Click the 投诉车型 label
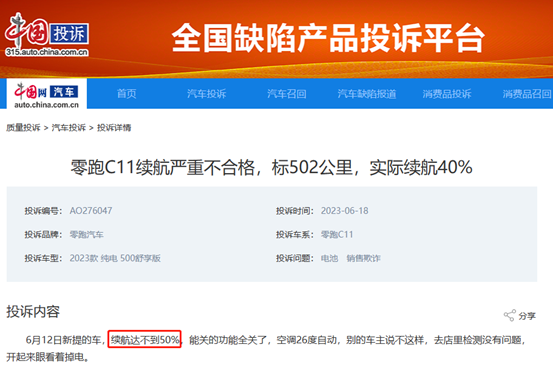This screenshot has width=553, height=370. (43, 258)
